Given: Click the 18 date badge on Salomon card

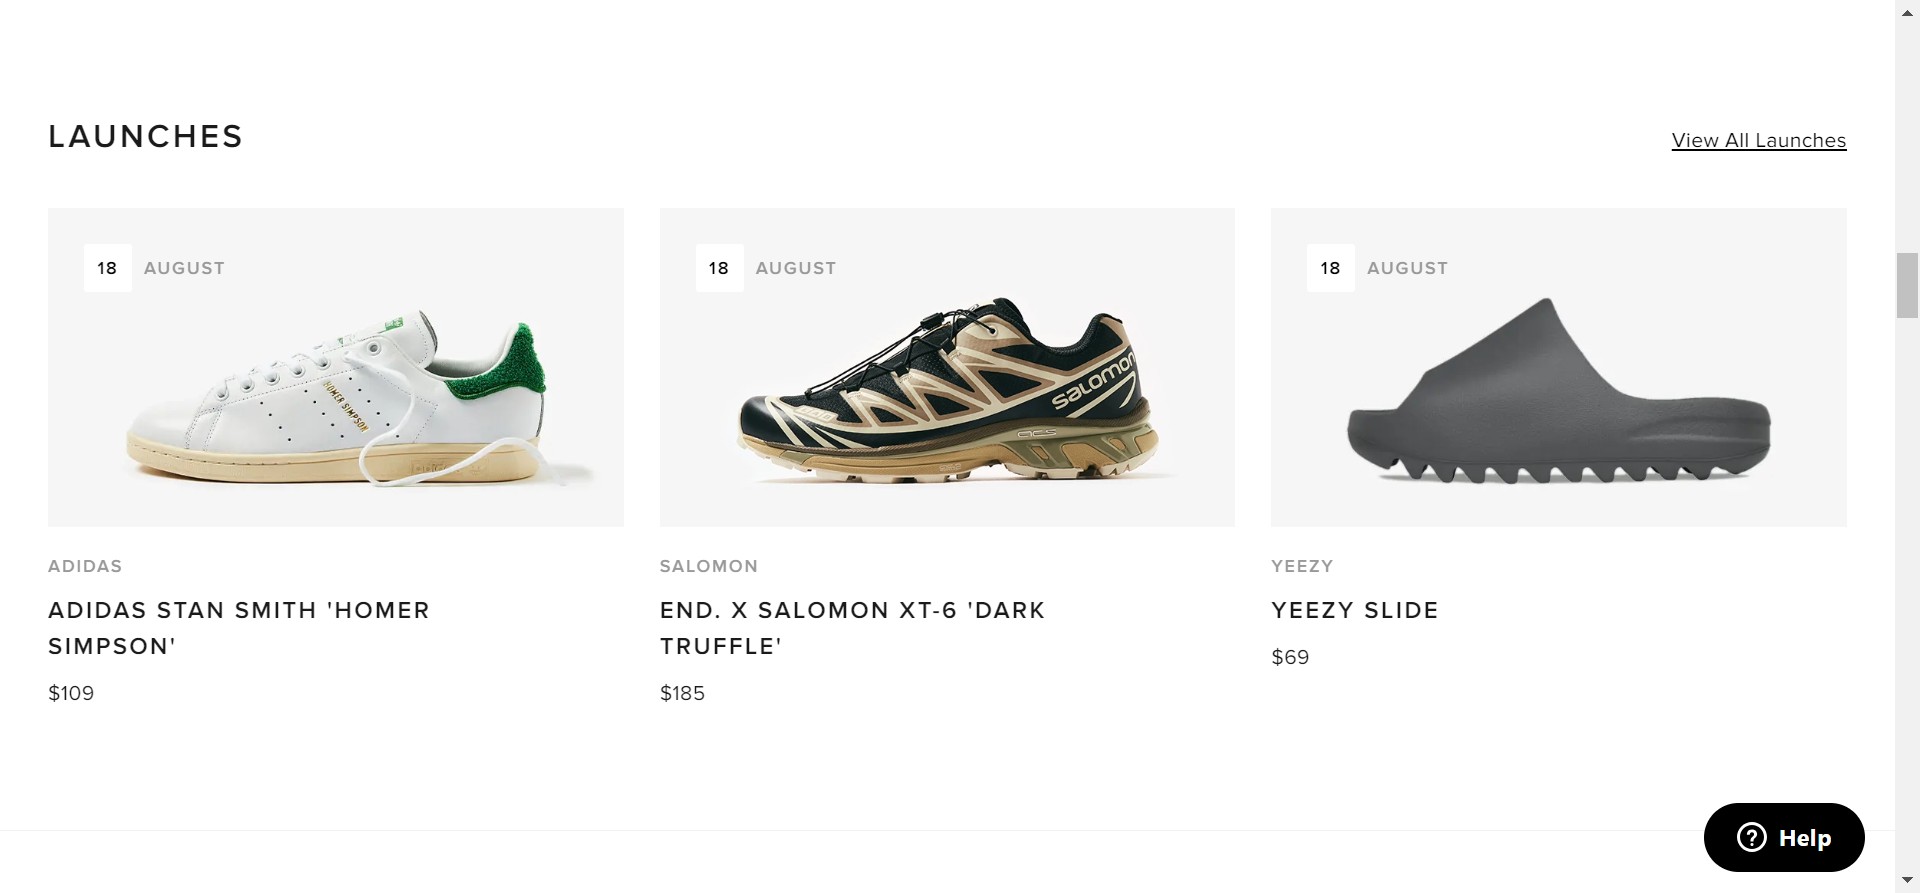Looking at the screenshot, I should (x=719, y=268).
